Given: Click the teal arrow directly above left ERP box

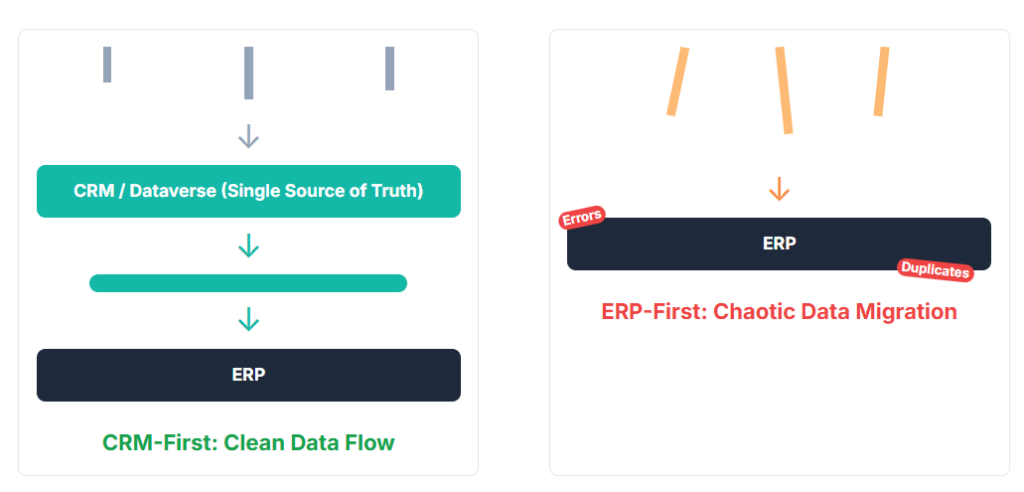Looking at the screenshot, I should click(x=248, y=320).
